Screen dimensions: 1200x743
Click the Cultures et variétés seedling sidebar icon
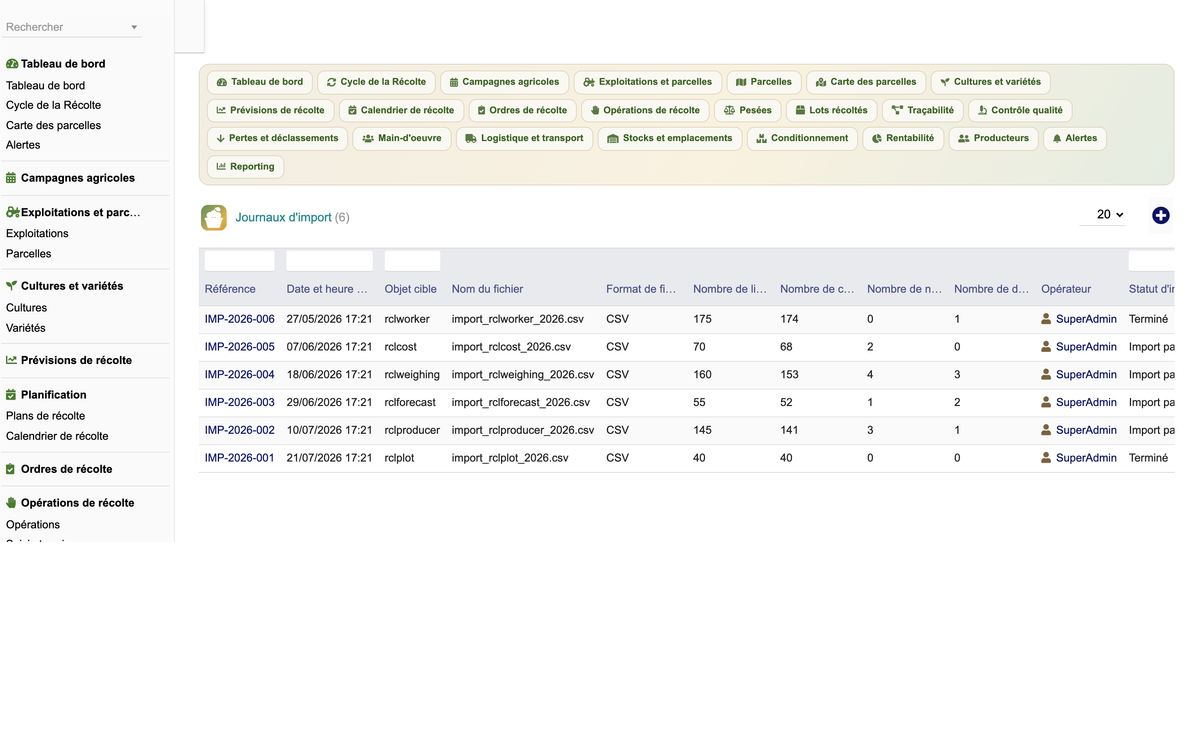tap(12, 286)
